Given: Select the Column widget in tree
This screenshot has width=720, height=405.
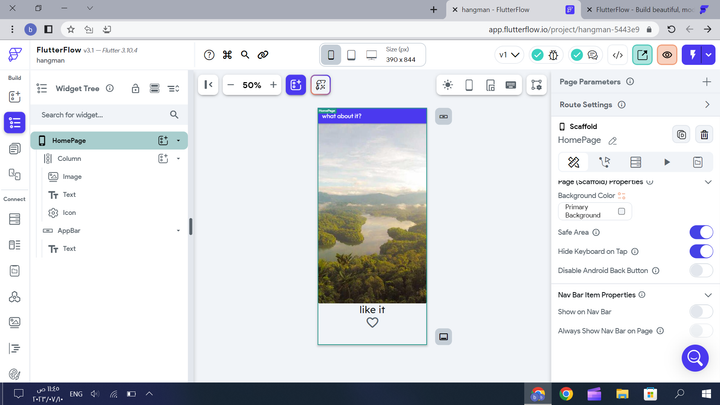Looking at the screenshot, I should point(69,158).
